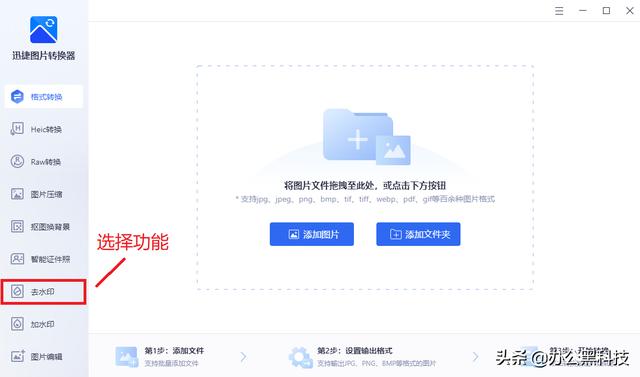The height and width of the screenshot is (377, 640).
Task: Click the 迅捷图片转换器 app logo
Action: (44, 29)
